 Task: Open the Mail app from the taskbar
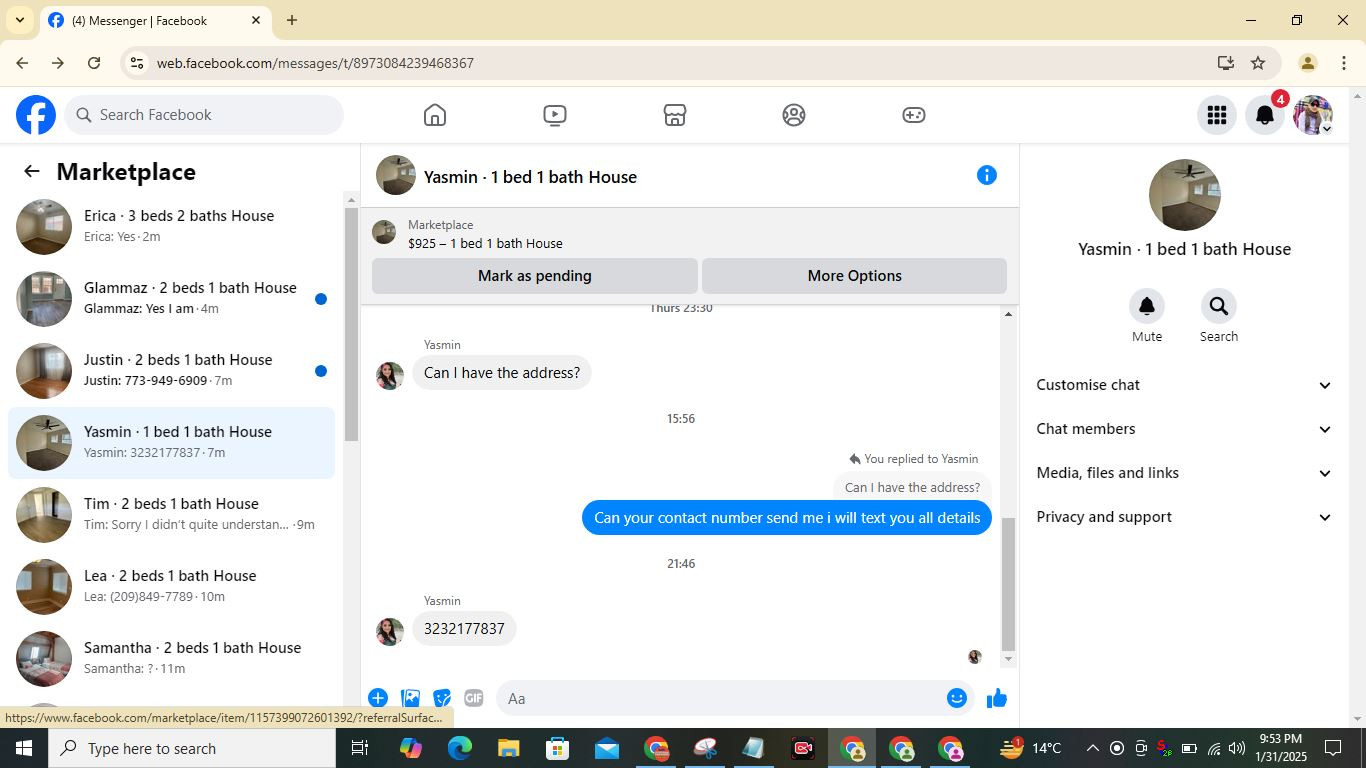pos(606,748)
